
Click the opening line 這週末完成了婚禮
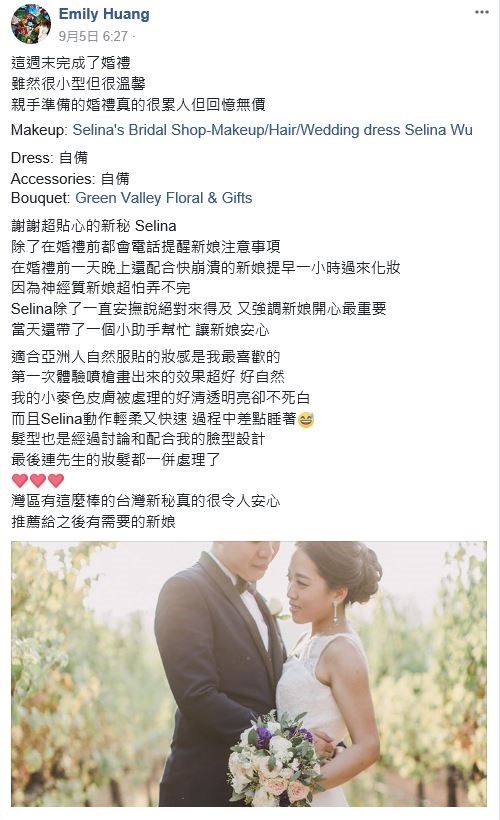coord(71,63)
